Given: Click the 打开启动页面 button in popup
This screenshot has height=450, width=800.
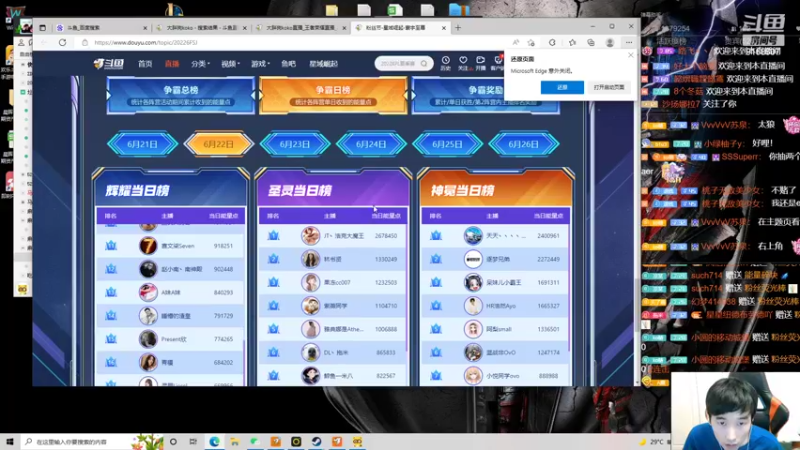Looking at the screenshot, I should click(609, 87).
